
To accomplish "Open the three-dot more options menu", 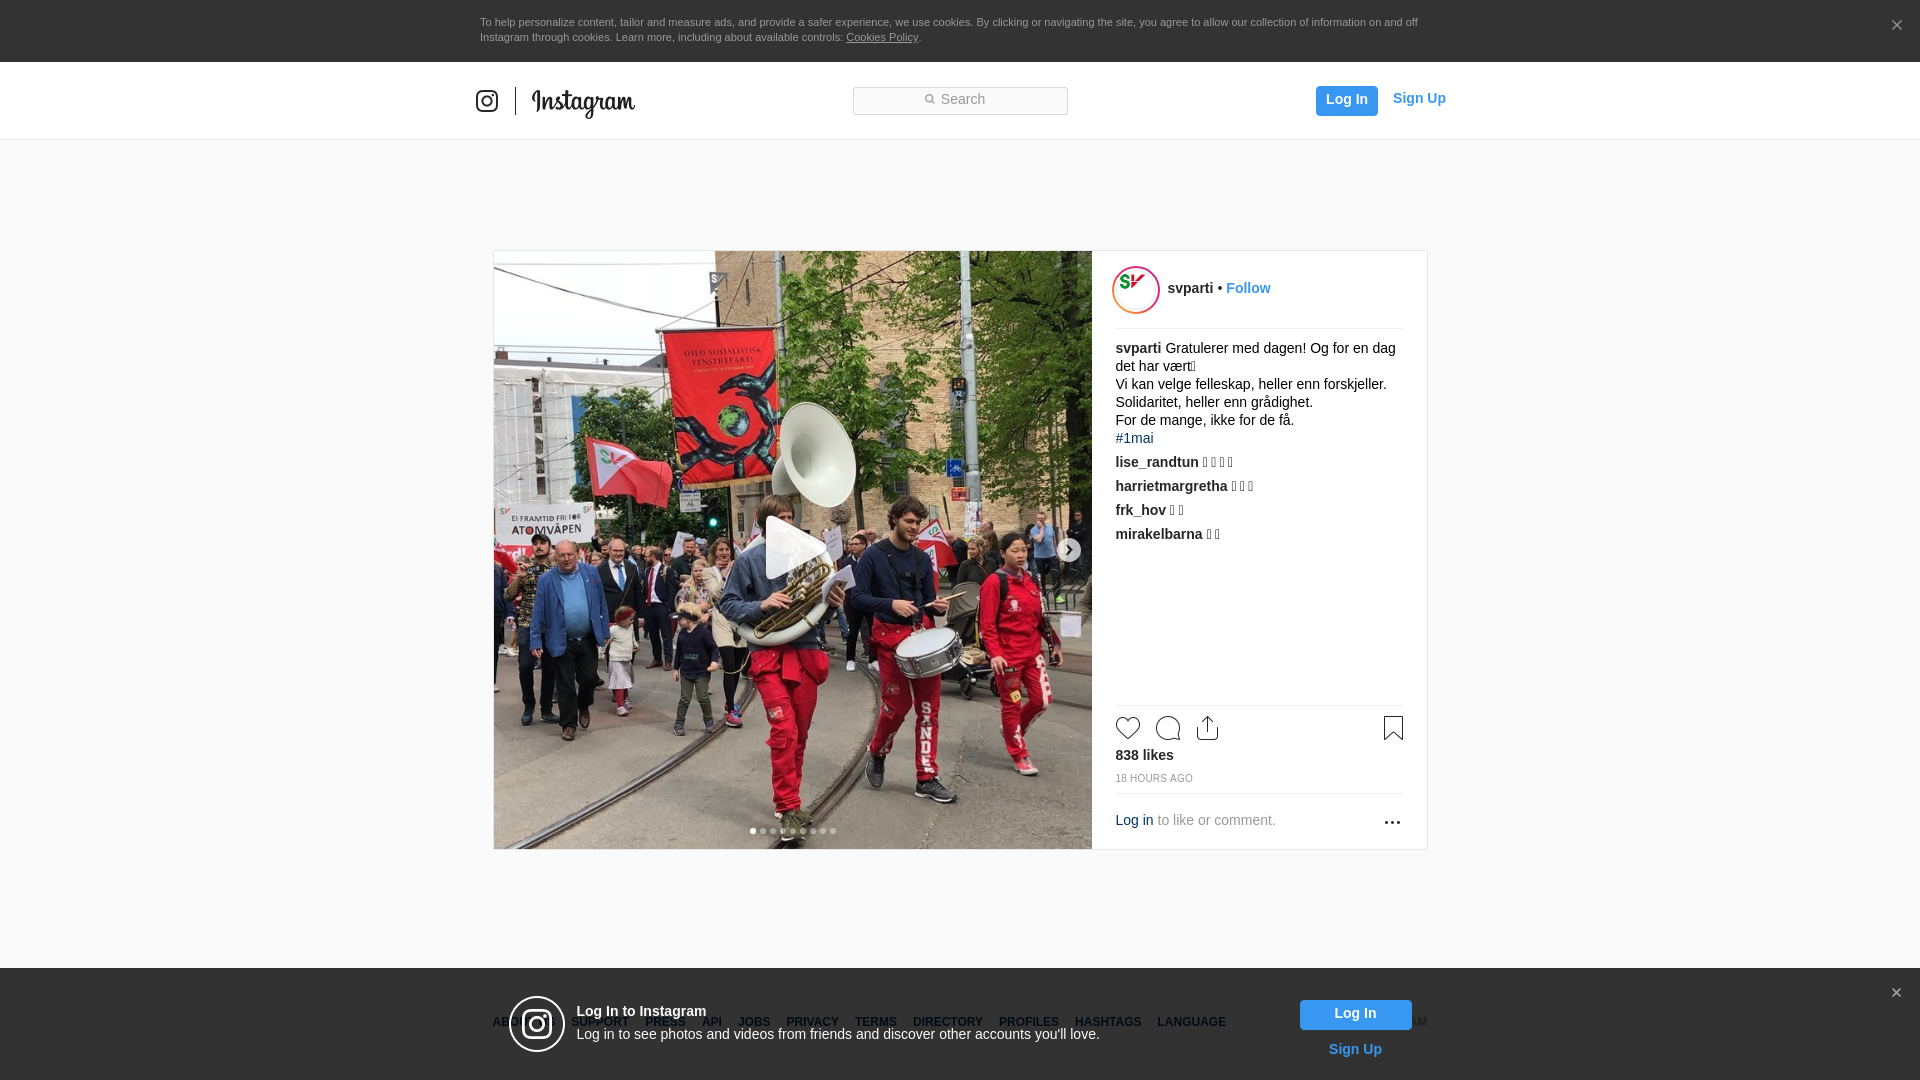I will coord(1392,822).
